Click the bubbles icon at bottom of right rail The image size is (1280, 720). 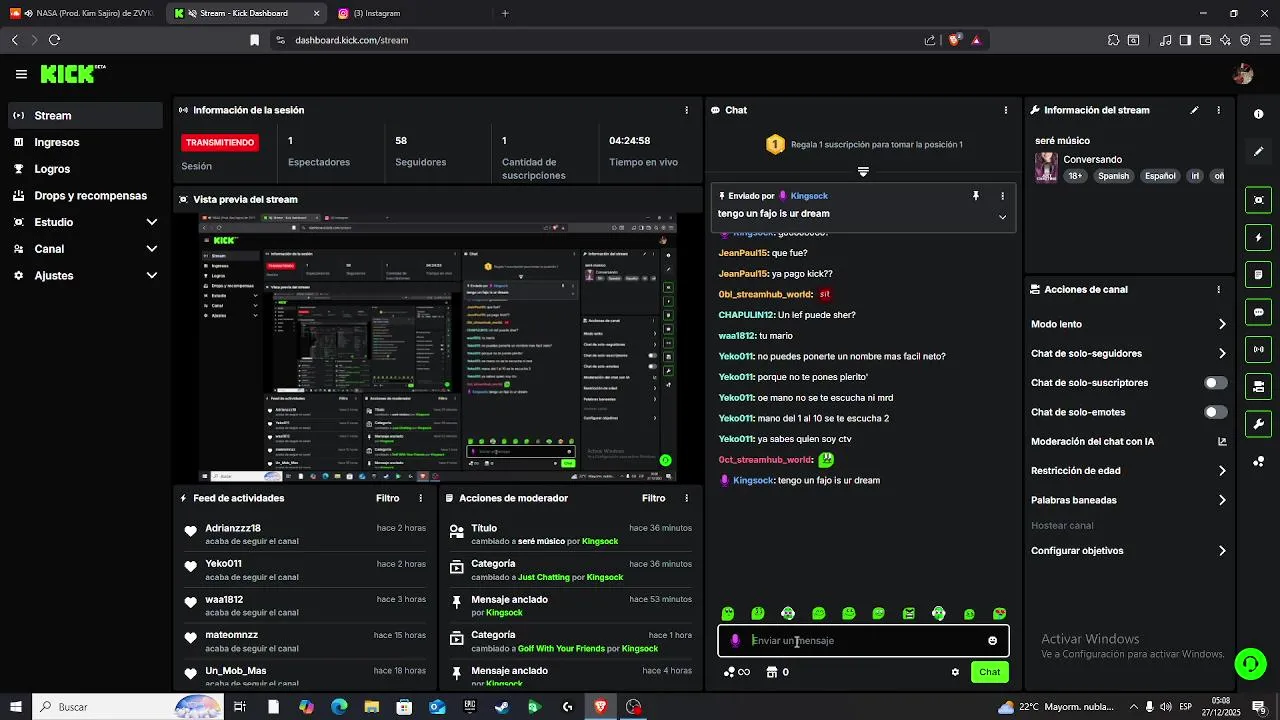tap(1258, 462)
